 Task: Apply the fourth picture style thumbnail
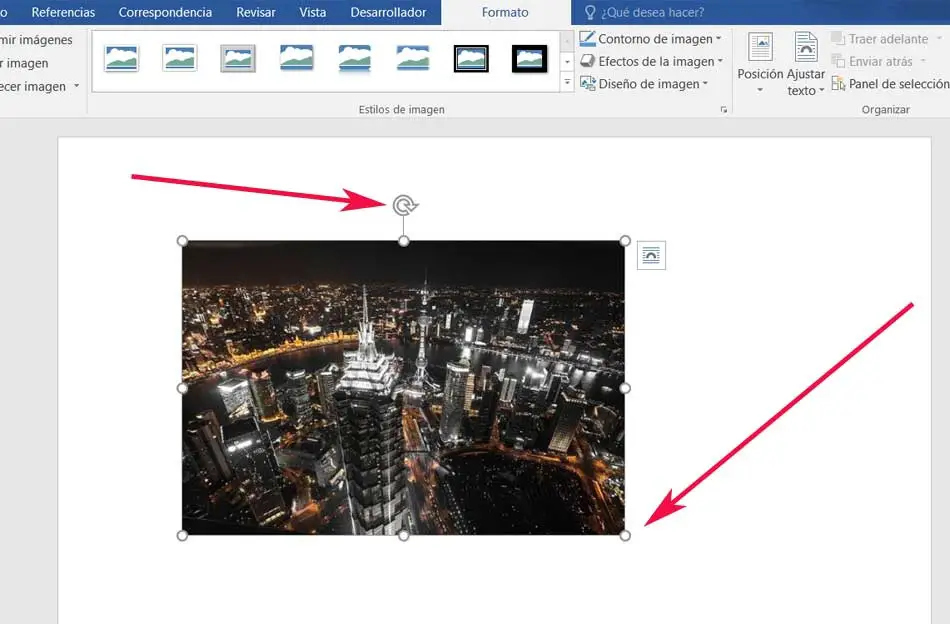[296, 59]
